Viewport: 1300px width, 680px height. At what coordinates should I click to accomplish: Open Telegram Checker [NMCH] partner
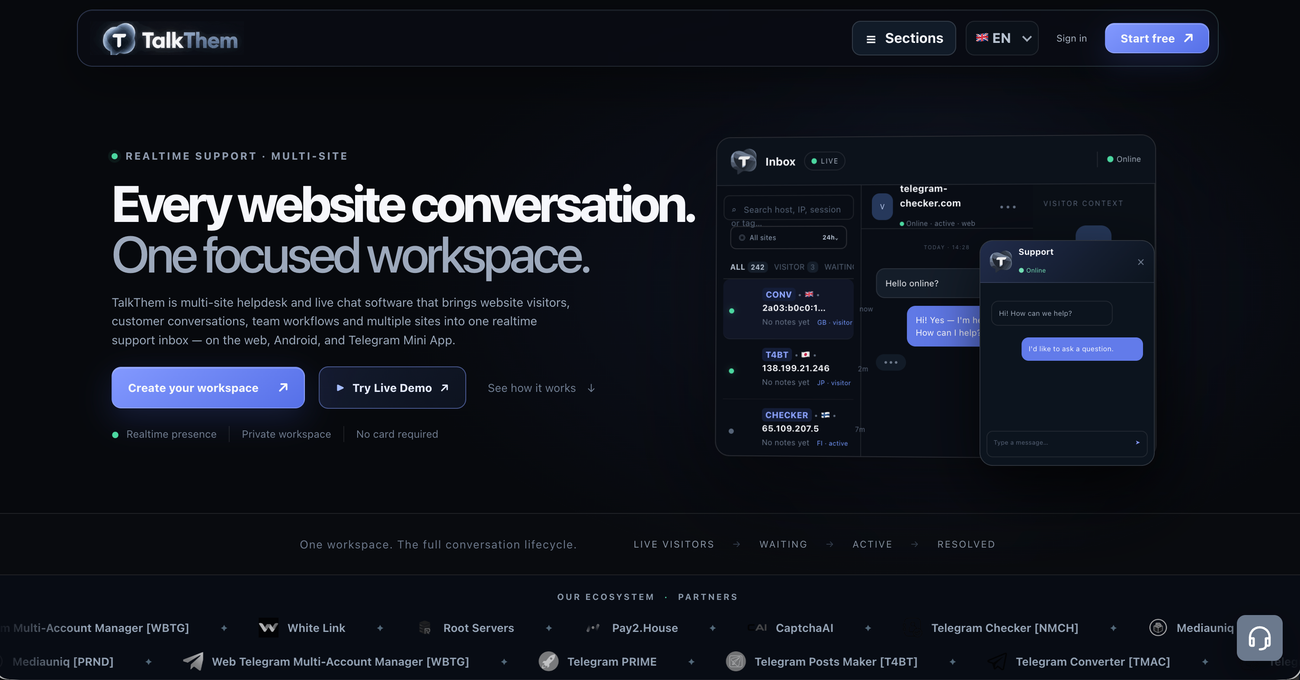(1004, 628)
